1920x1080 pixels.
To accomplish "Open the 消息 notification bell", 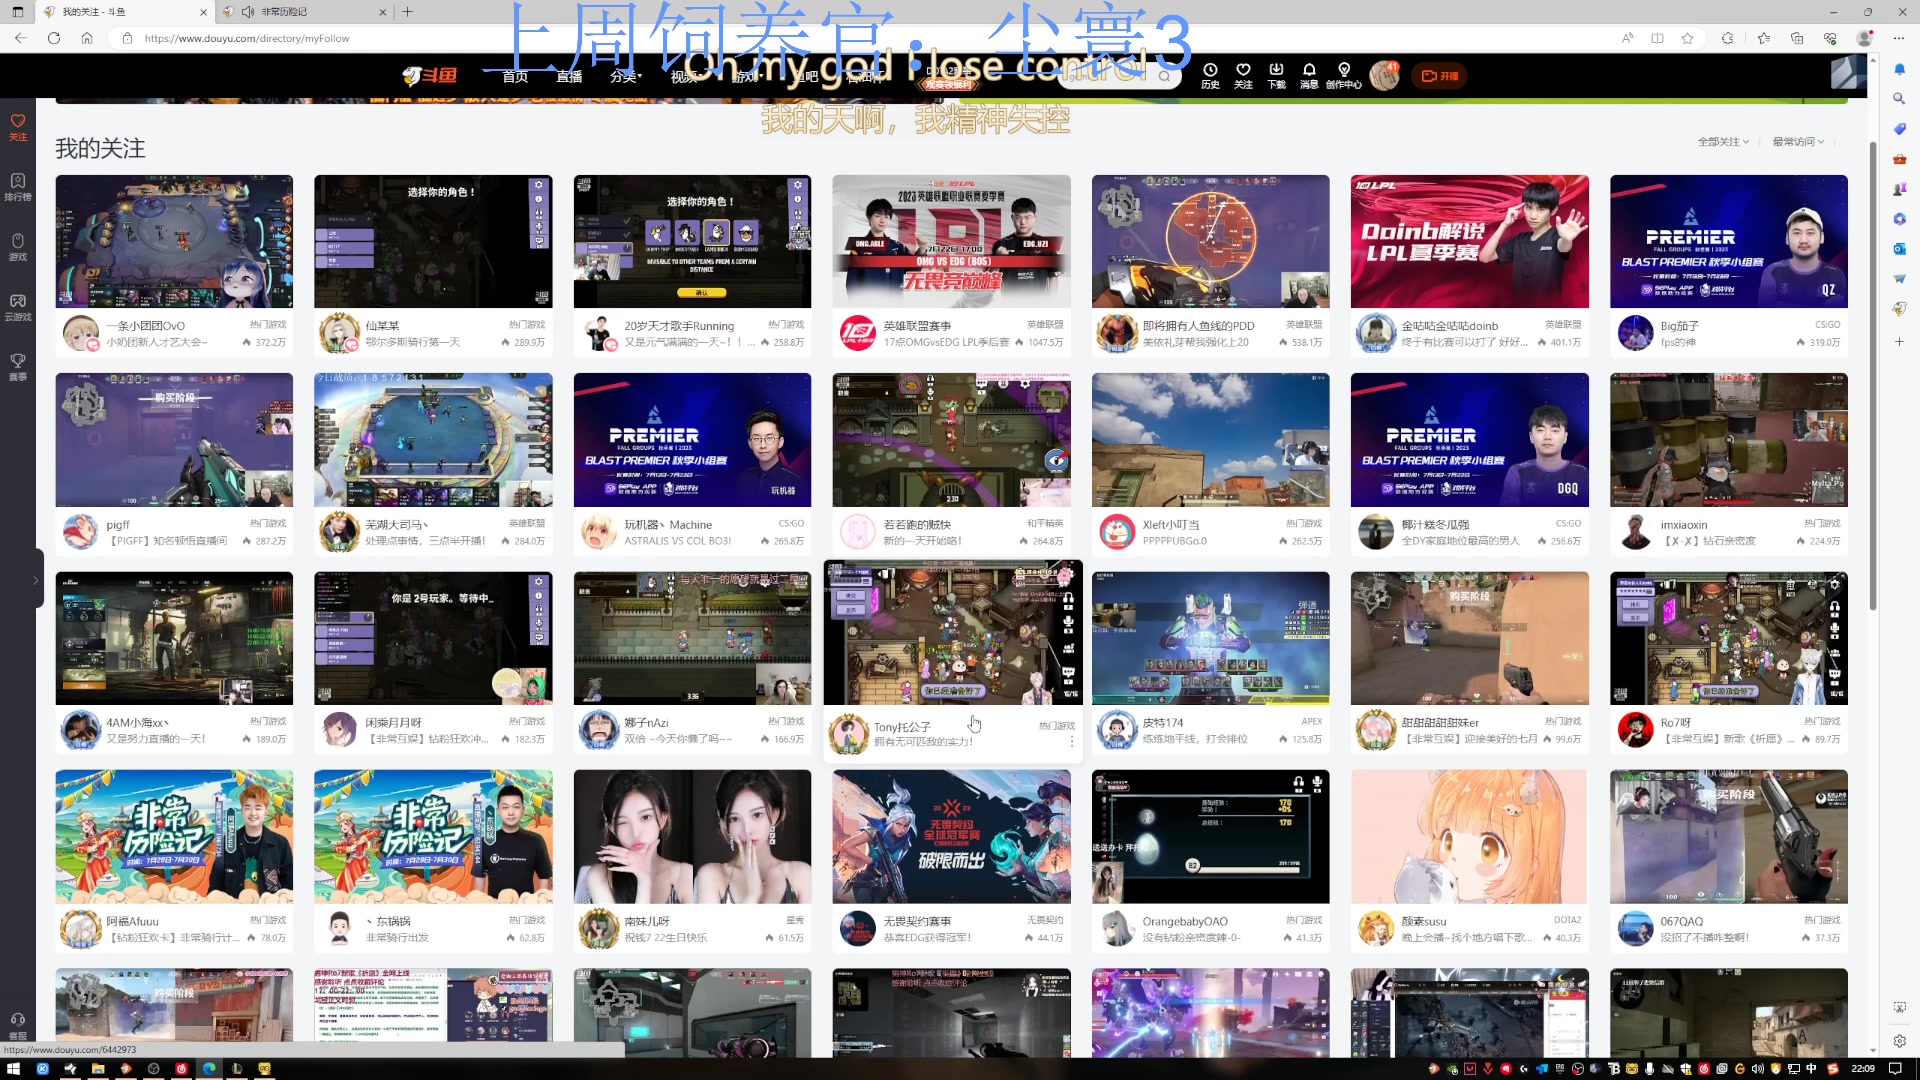I will pyautogui.click(x=1309, y=76).
